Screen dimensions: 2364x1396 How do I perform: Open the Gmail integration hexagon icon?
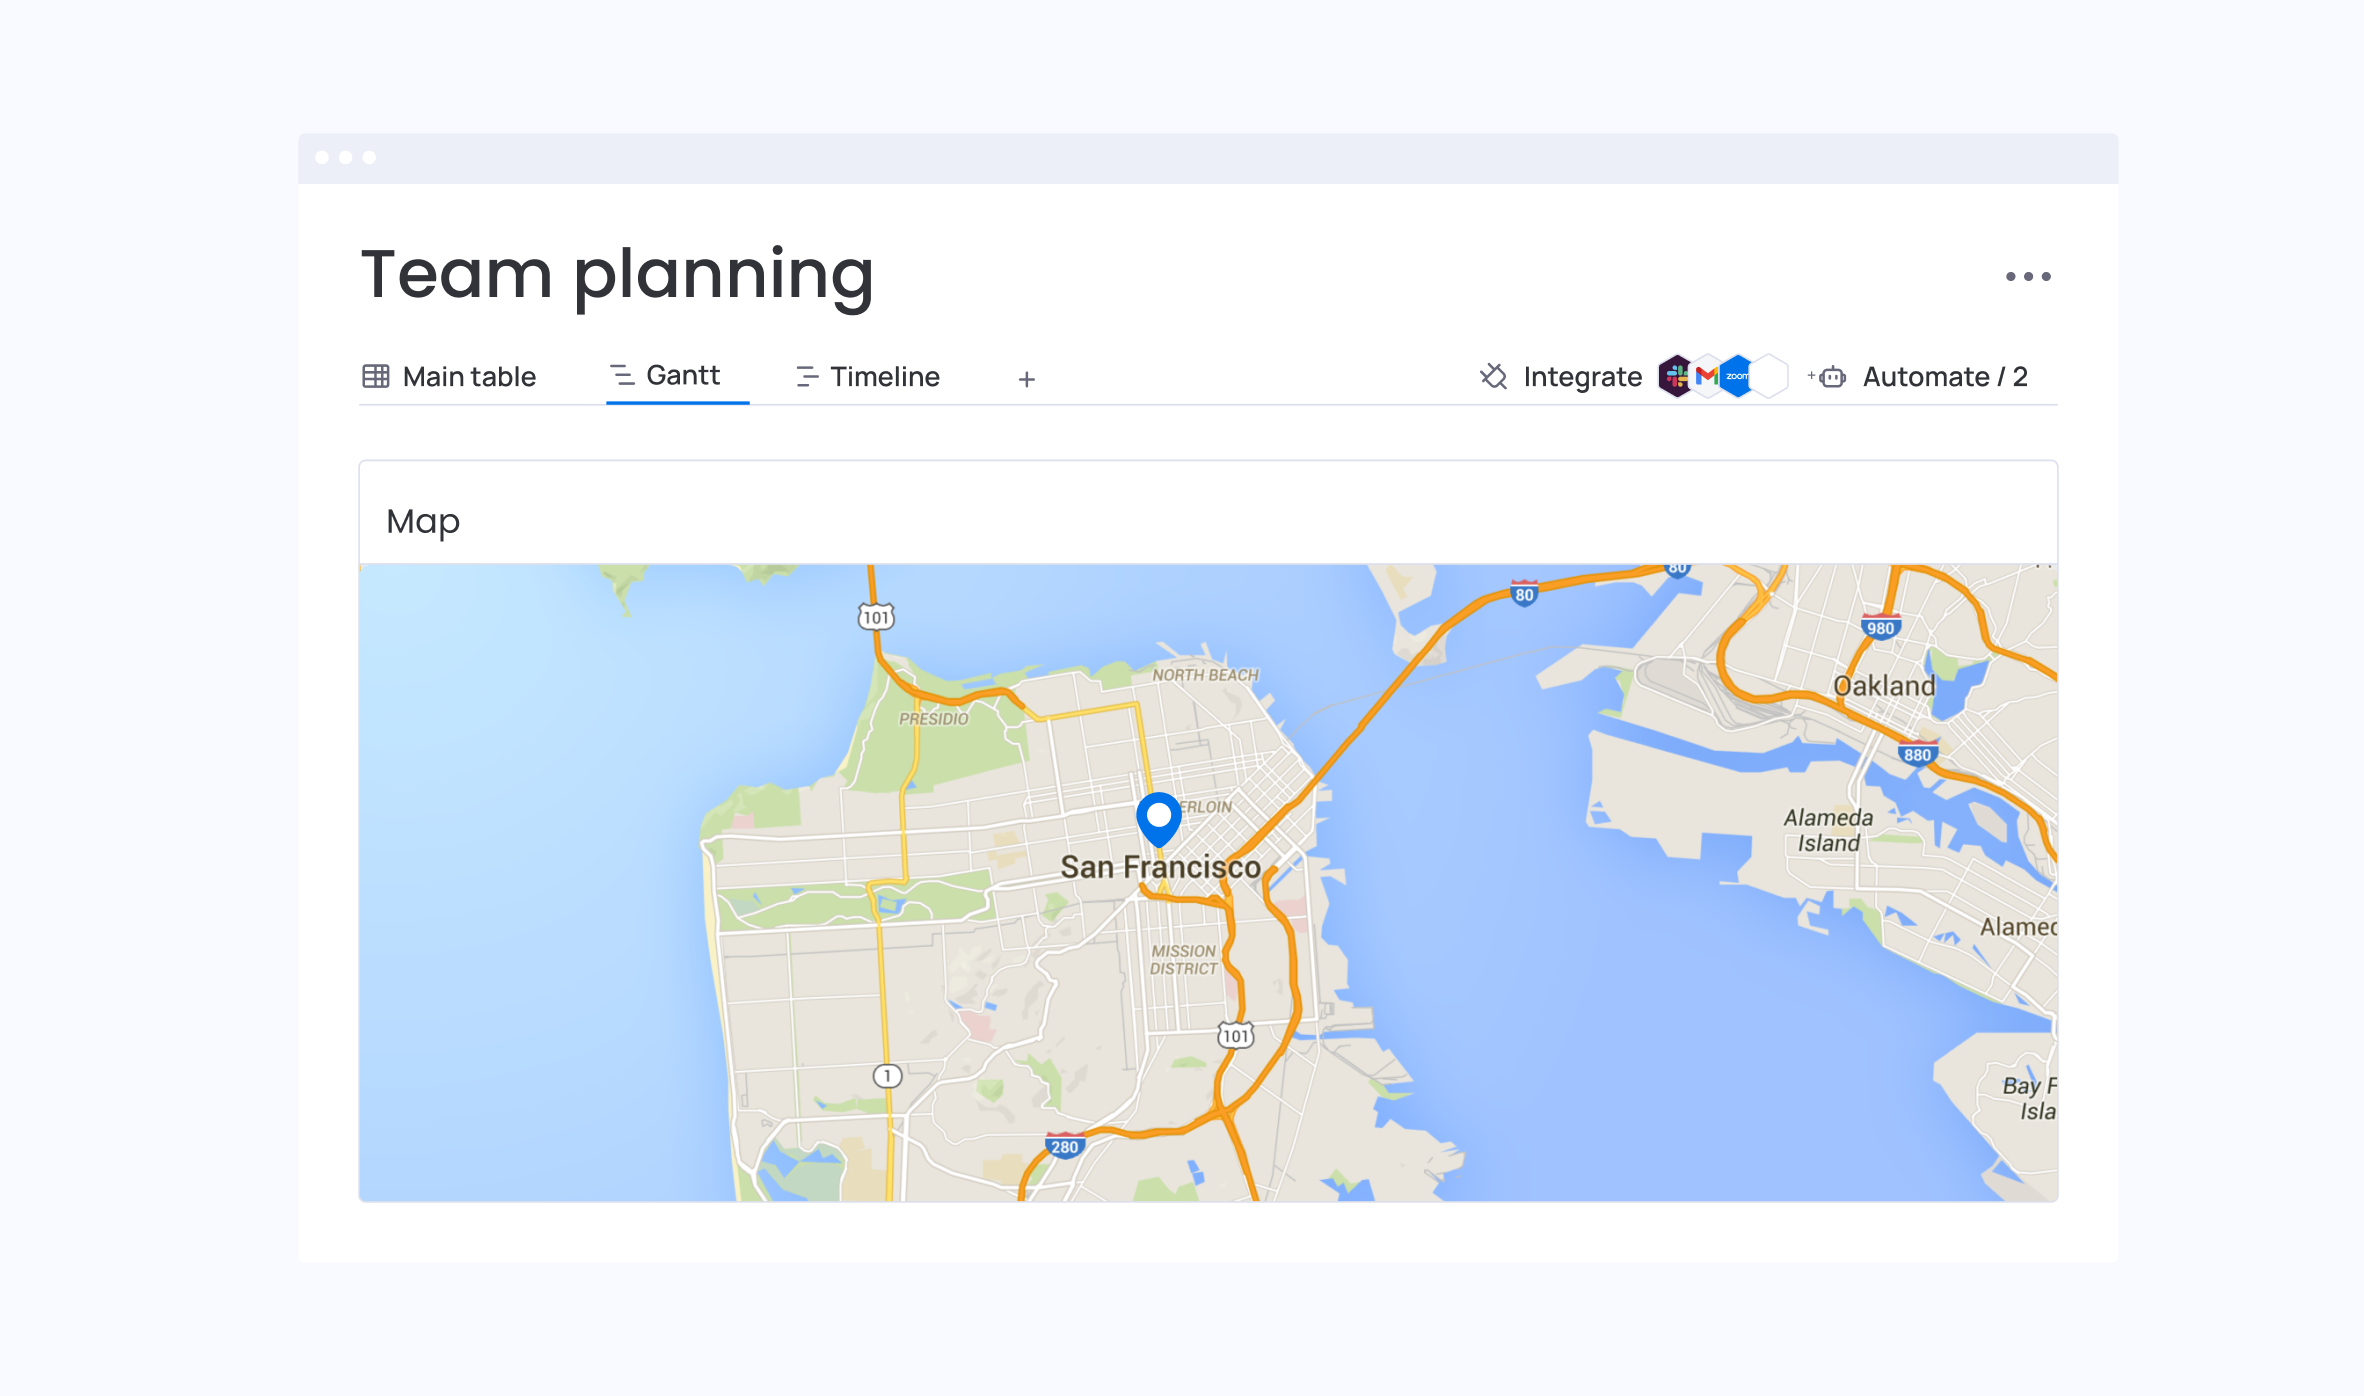pos(1706,376)
